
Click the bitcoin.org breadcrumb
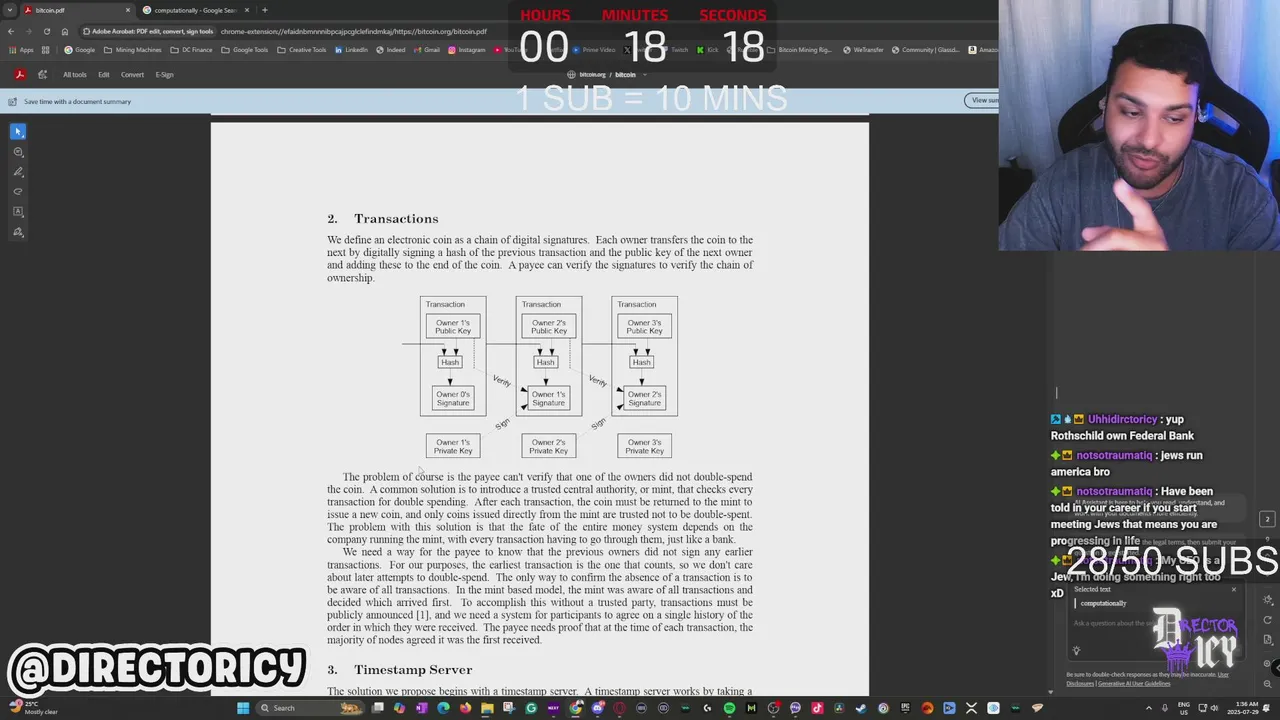coord(591,74)
